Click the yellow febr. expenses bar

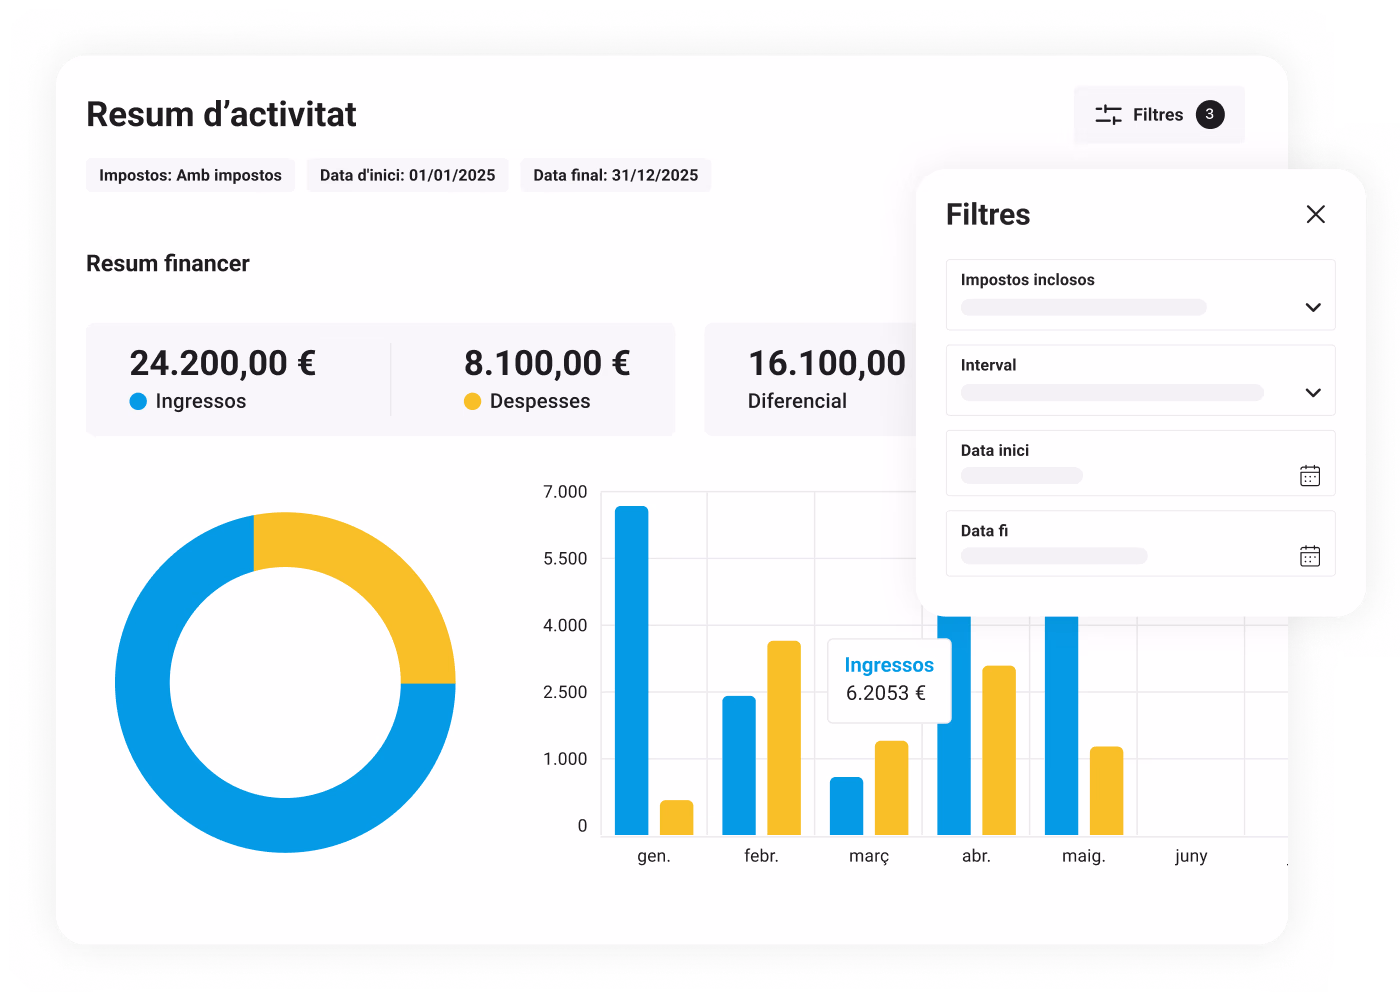click(784, 738)
